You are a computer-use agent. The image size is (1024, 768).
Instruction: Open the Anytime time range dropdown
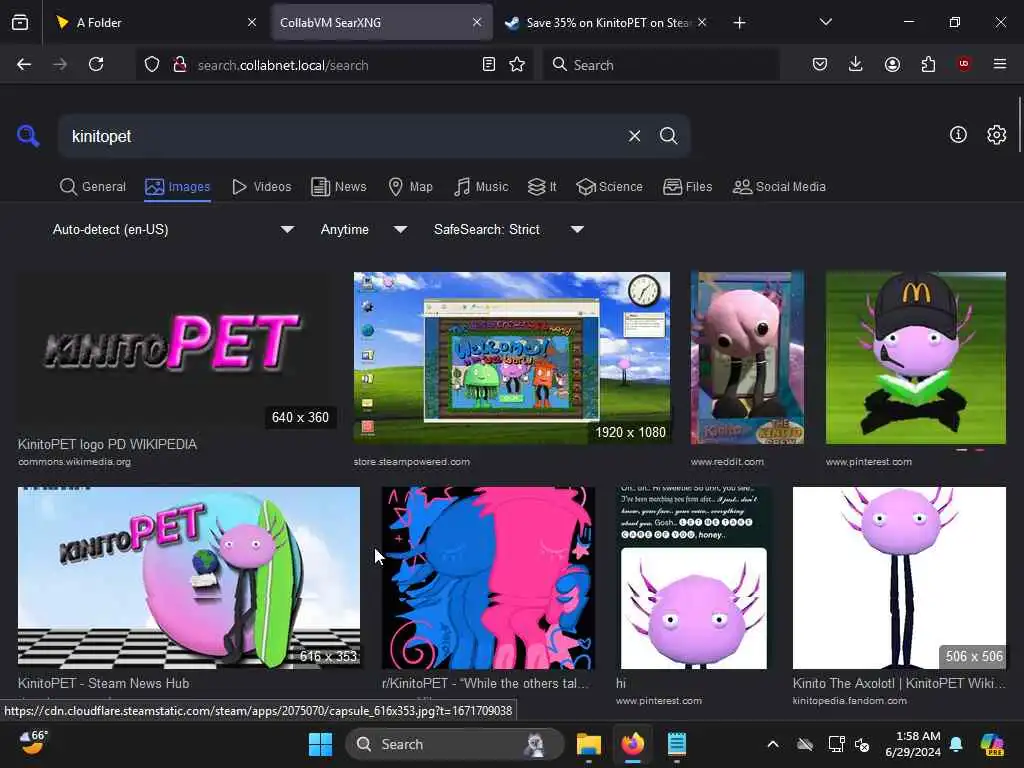tap(363, 229)
